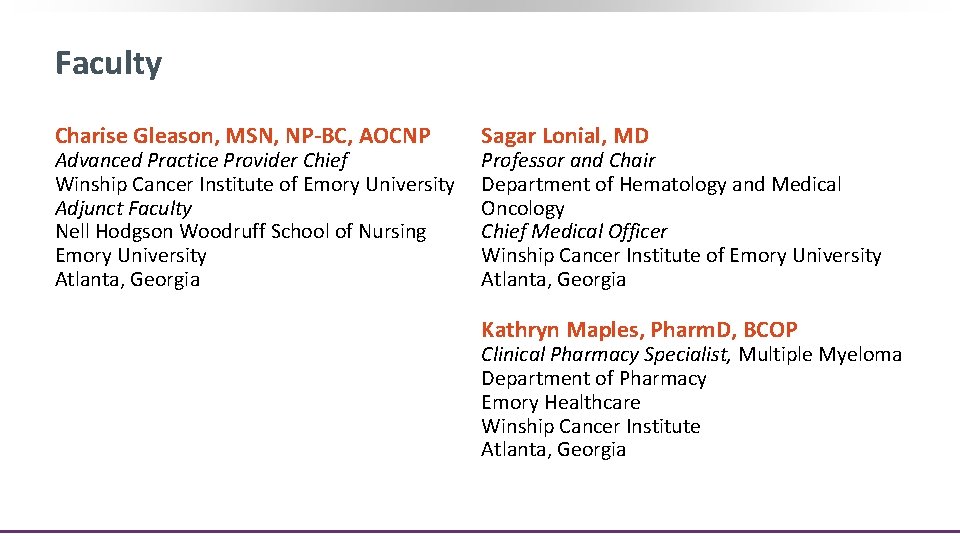This screenshot has height=540, width=960.
Task: Select the Department of Pharmacy line
Action: click(593, 378)
